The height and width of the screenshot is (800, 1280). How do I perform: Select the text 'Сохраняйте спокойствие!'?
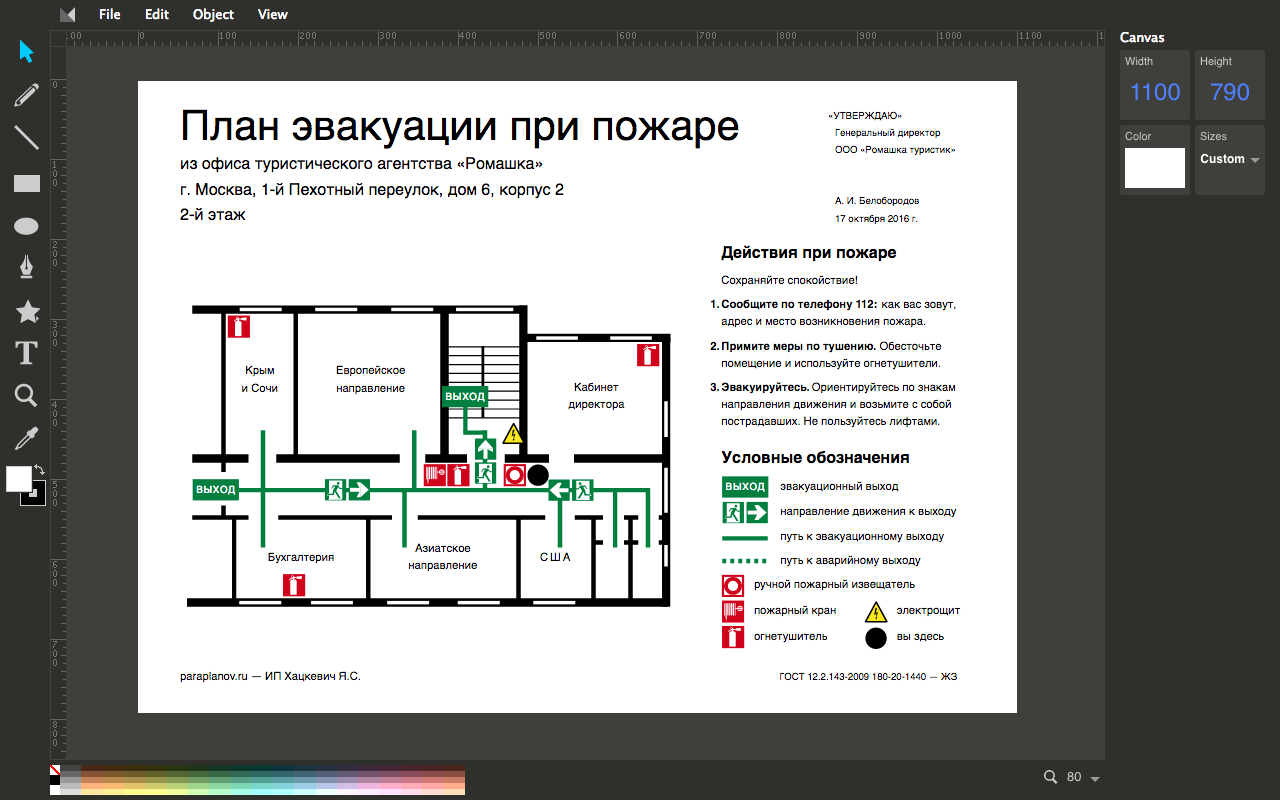(x=790, y=281)
